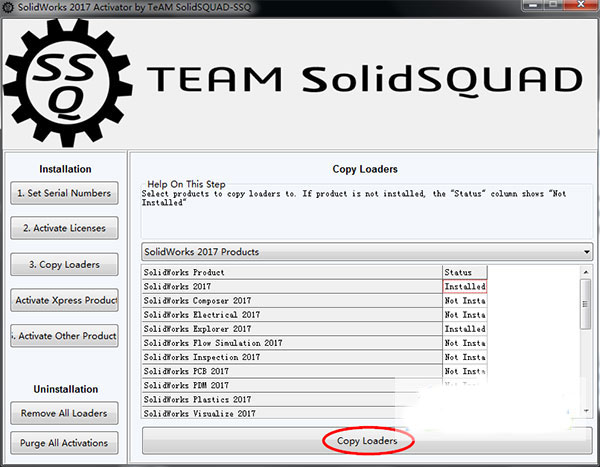
Task: Click the Status column header
Action: click(465, 272)
